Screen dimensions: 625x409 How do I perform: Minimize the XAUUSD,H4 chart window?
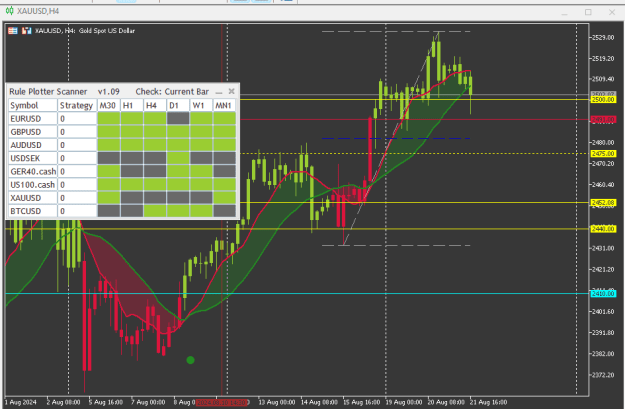tap(564, 13)
